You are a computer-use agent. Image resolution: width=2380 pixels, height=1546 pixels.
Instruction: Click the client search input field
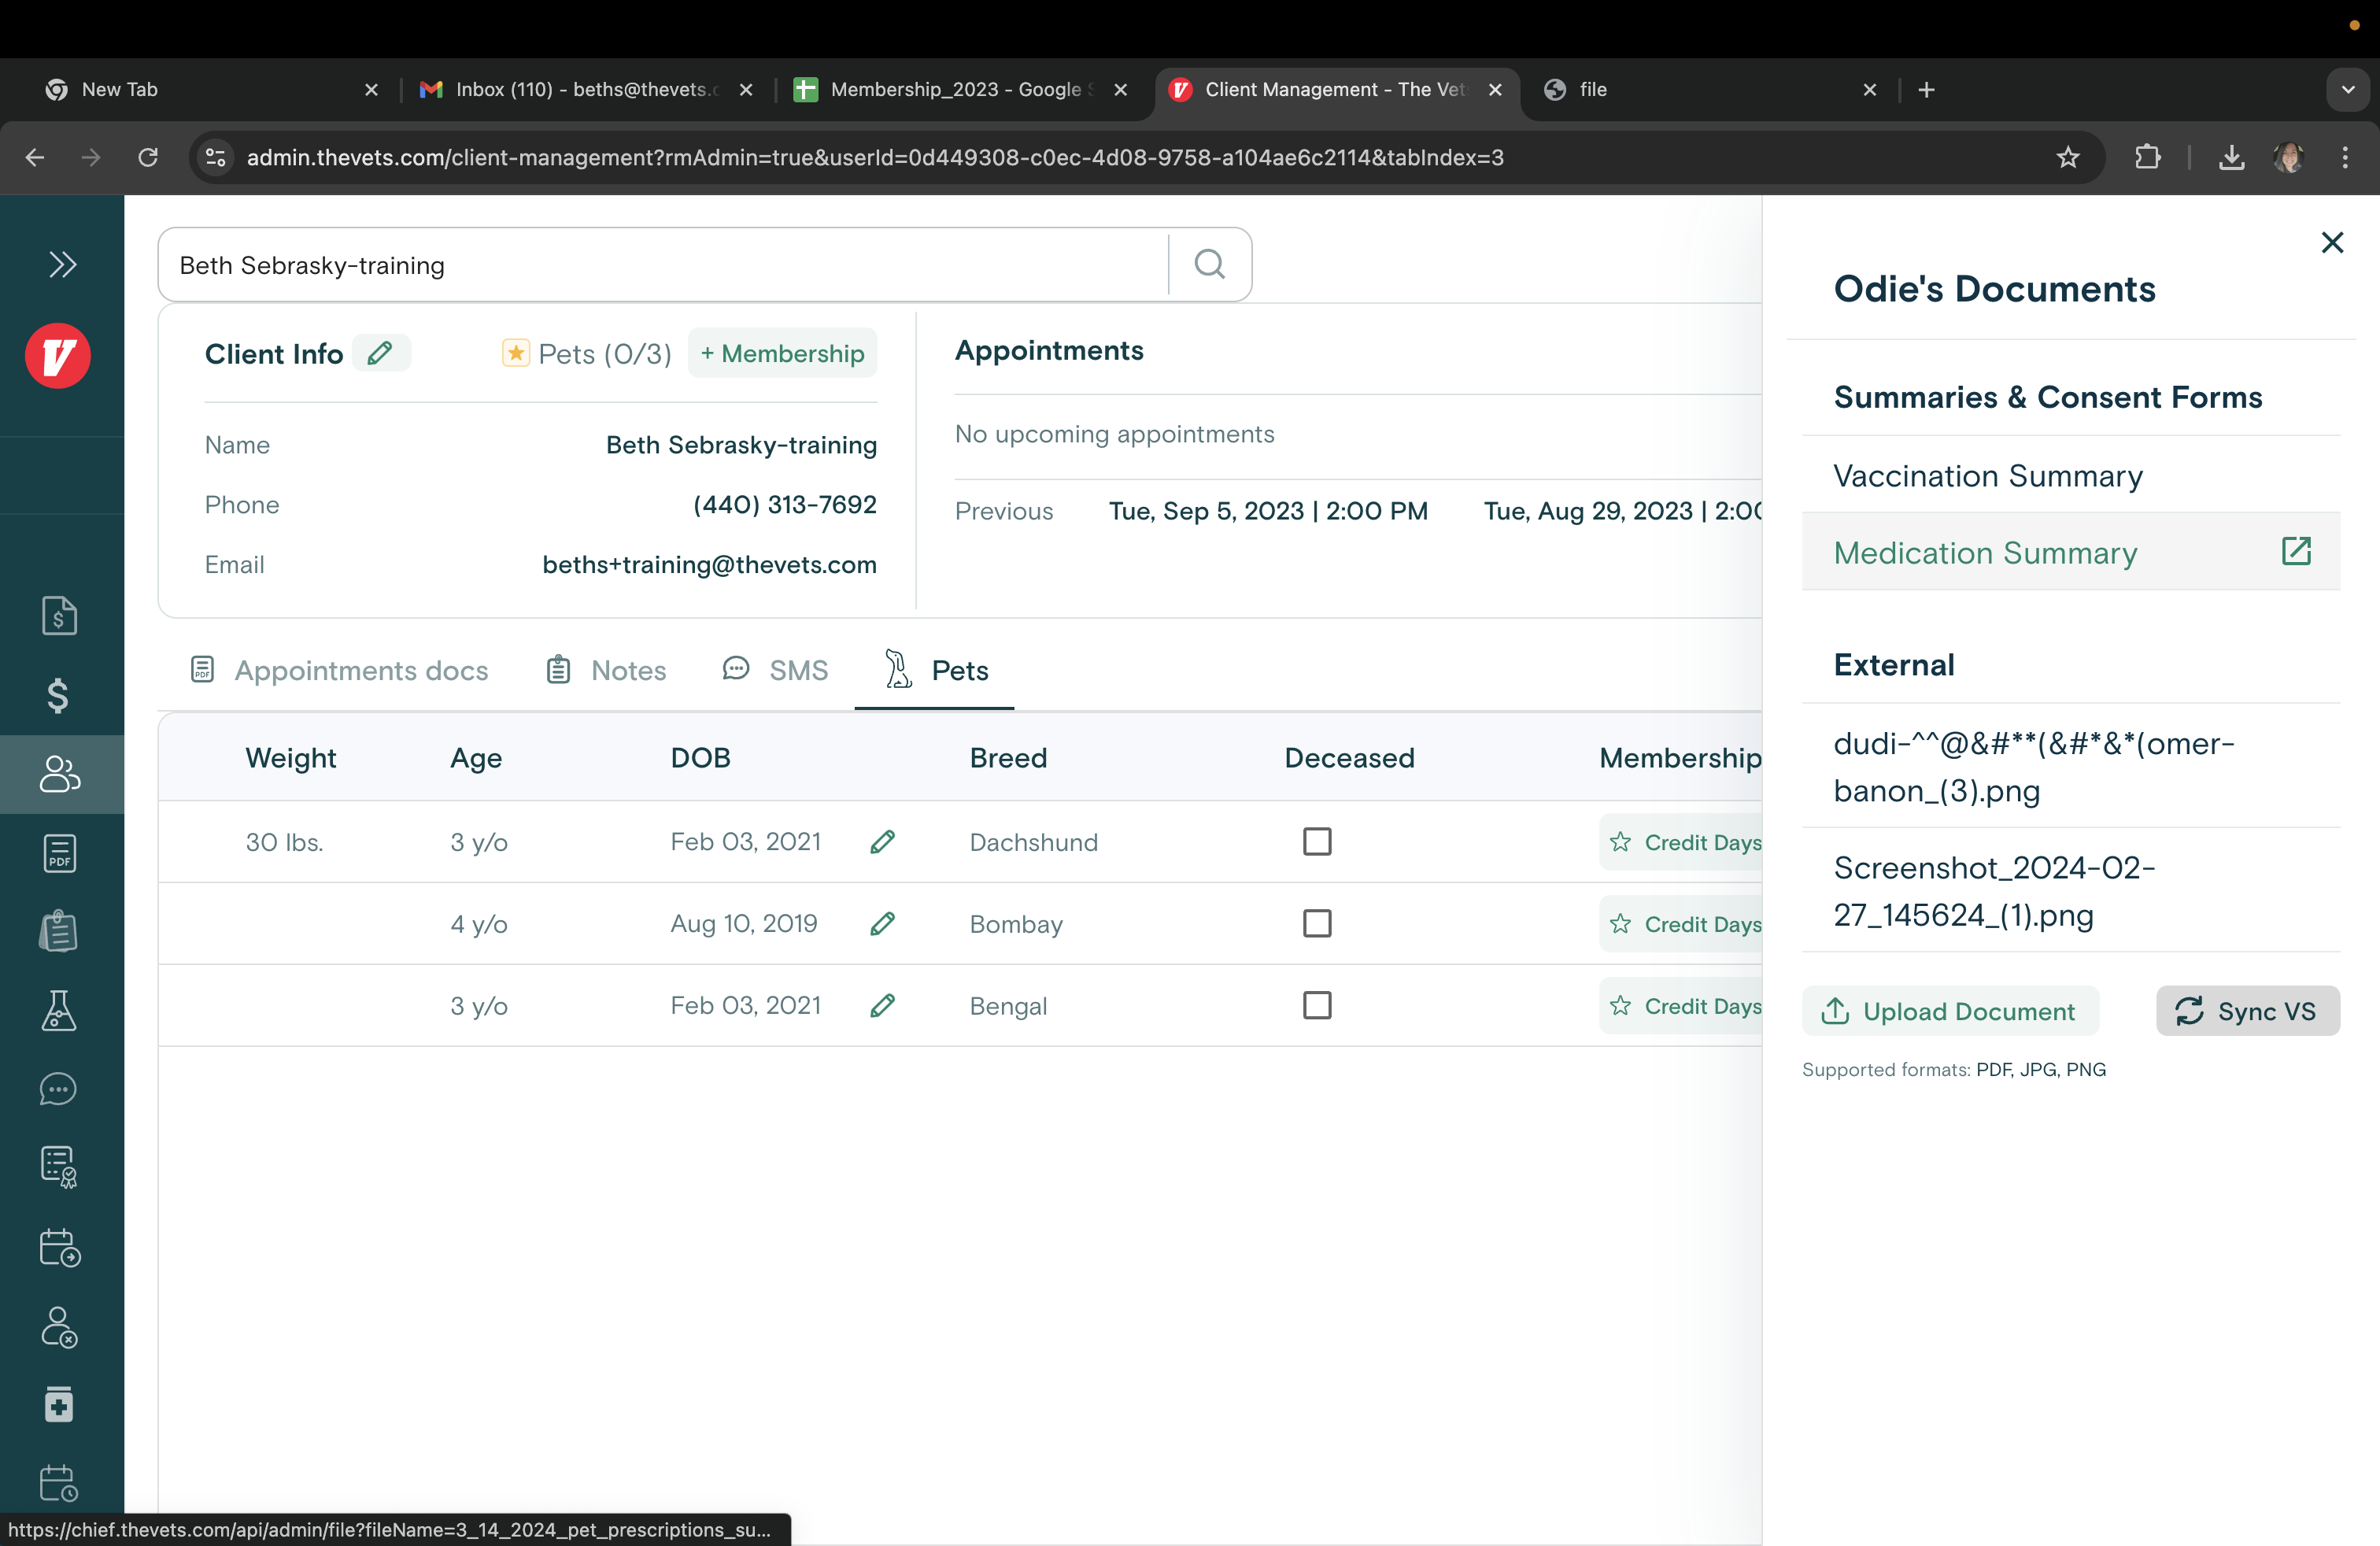(x=664, y=265)
